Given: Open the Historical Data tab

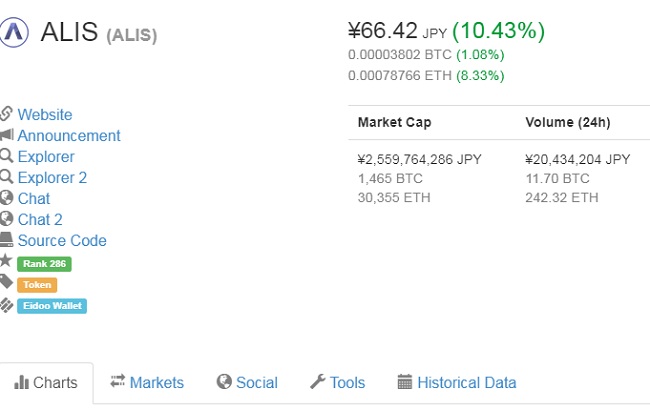Looking at the screenshot, I should point(457,383).
